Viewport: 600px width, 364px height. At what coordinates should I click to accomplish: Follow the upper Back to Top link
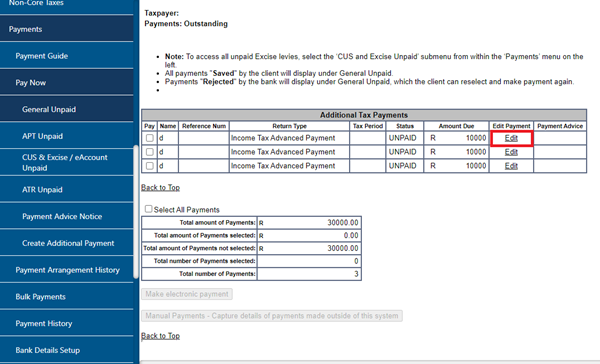[x=160, y=188]
